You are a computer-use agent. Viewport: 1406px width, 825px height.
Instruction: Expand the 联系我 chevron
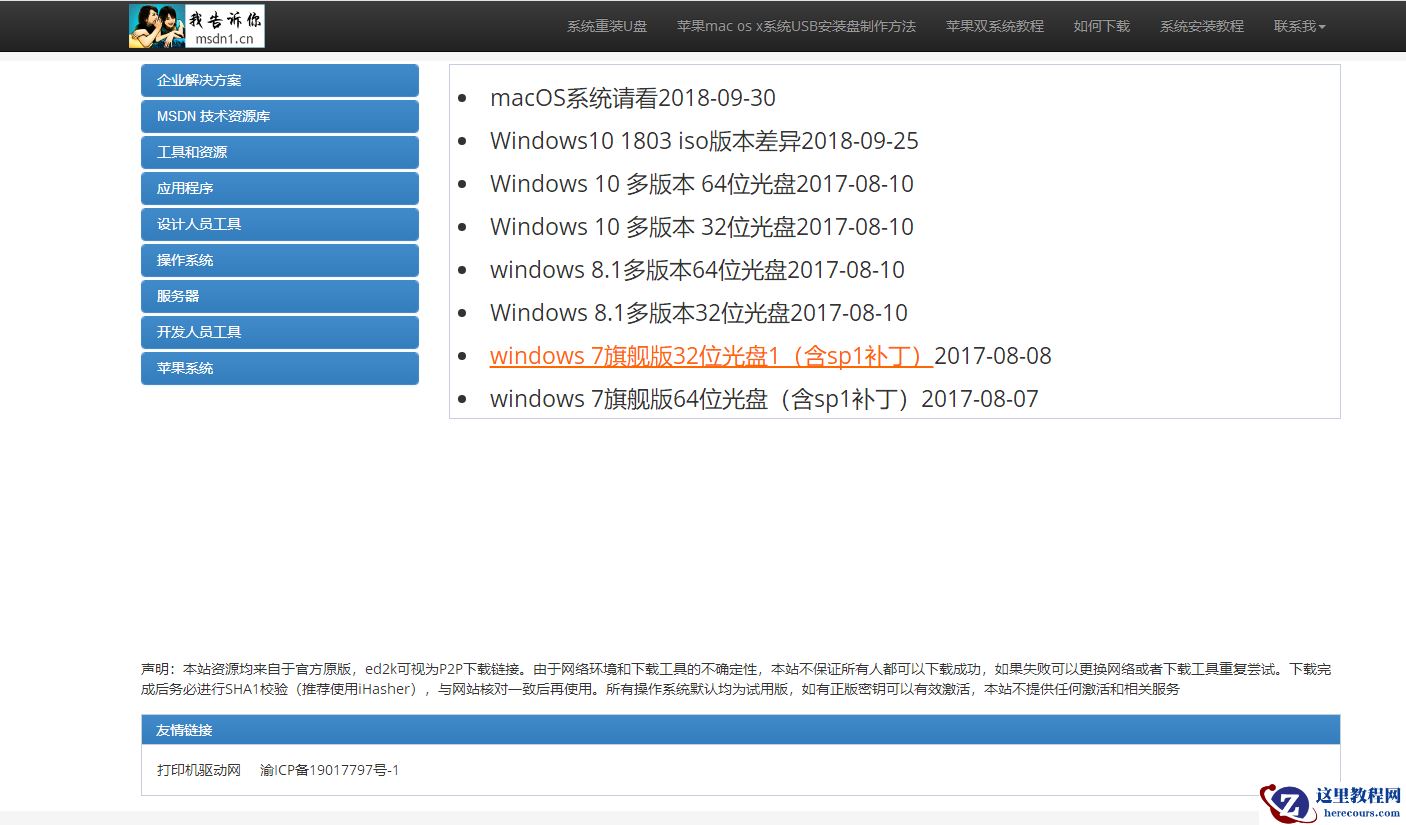point(1321,27)
